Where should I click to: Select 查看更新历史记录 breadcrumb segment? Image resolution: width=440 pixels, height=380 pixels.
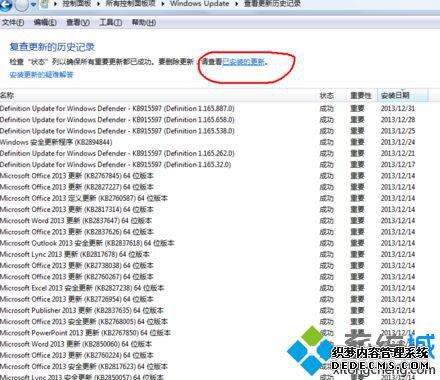(272, 4)
